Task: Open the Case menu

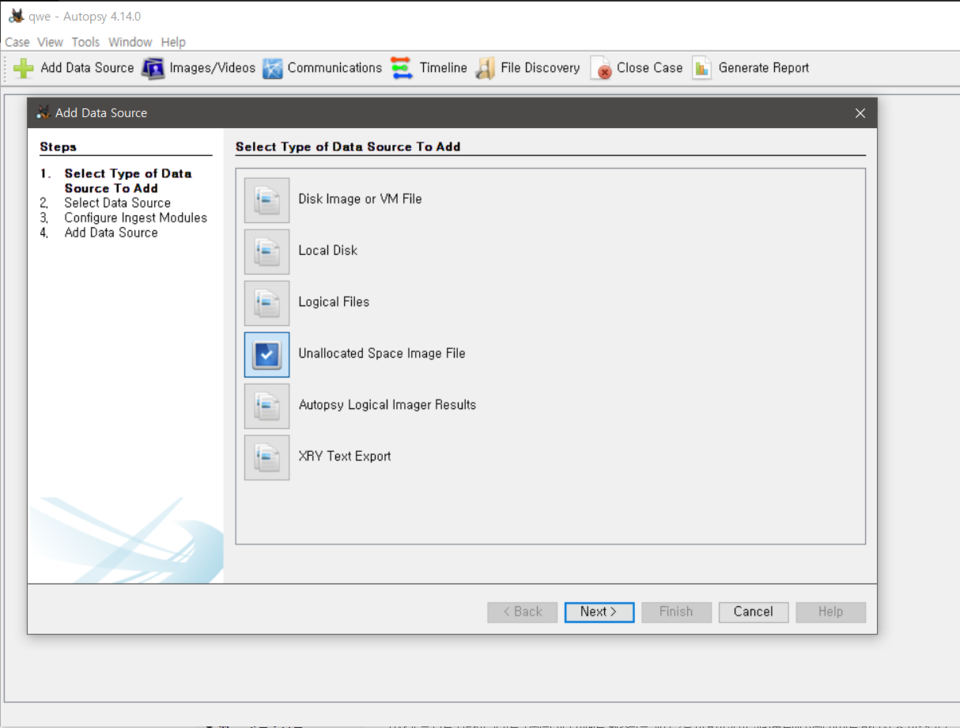Action: 17,42
